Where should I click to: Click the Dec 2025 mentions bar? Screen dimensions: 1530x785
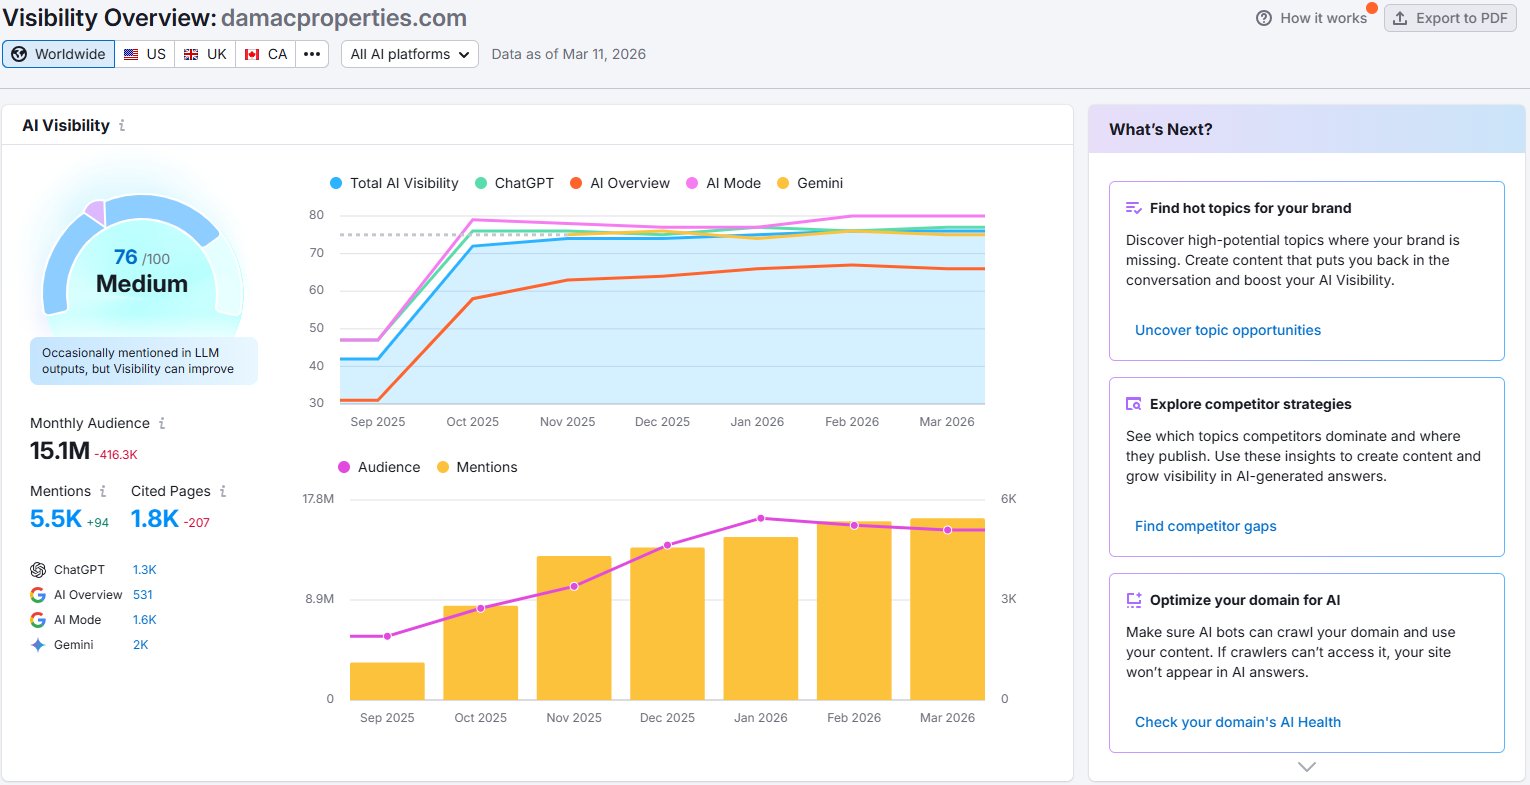point(667,624)
